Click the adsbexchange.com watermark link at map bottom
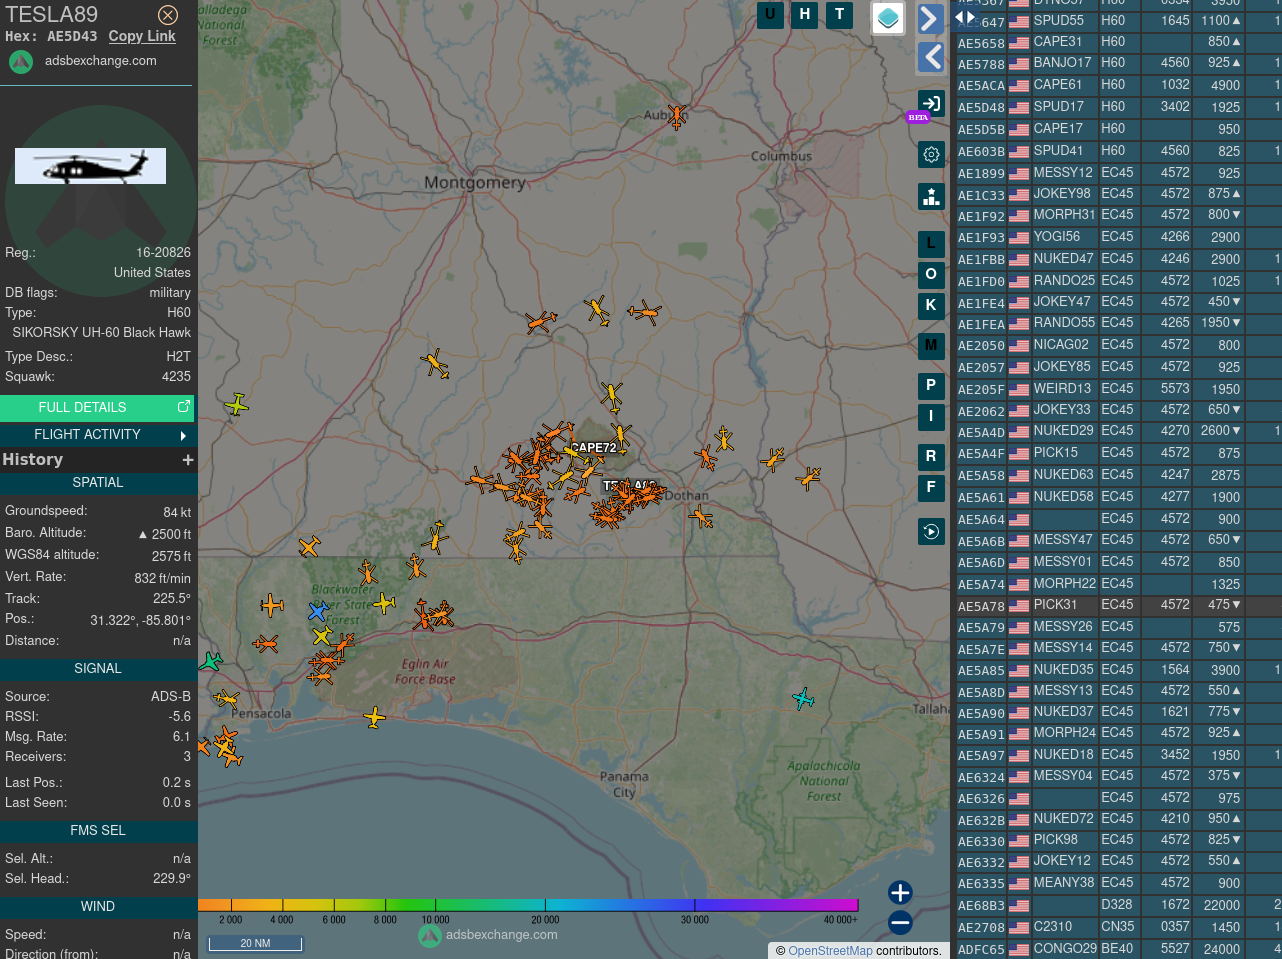The height and width of the screenshot is (959, 1282). pos(488,935)
